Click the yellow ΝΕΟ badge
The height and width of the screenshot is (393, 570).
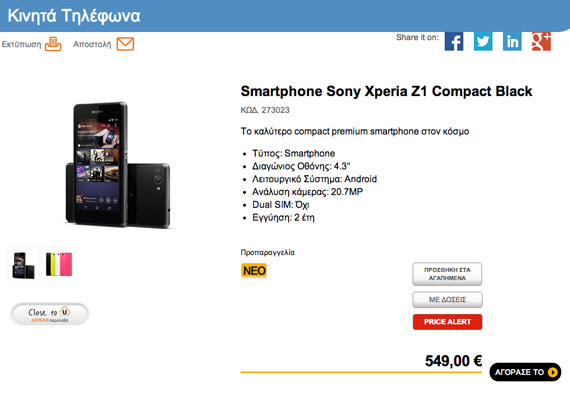point(254,270)
